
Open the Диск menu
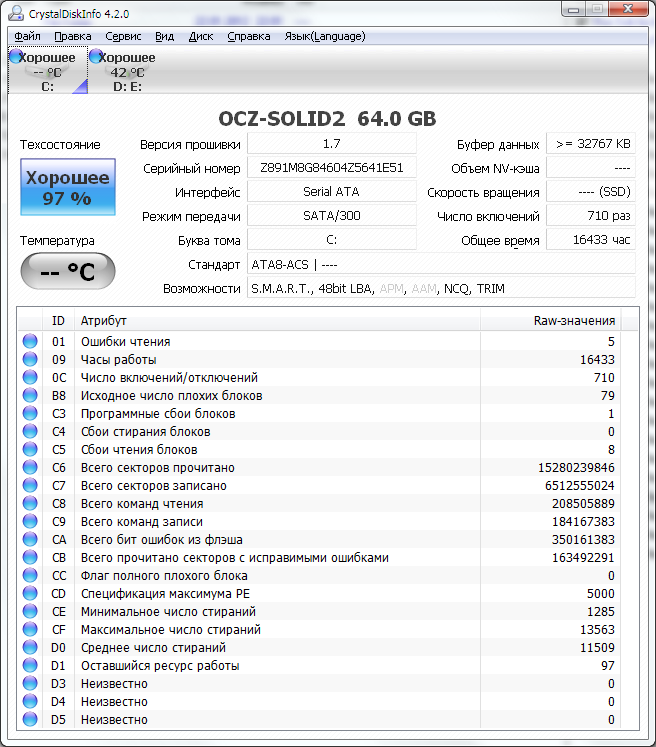click(201, 36)
